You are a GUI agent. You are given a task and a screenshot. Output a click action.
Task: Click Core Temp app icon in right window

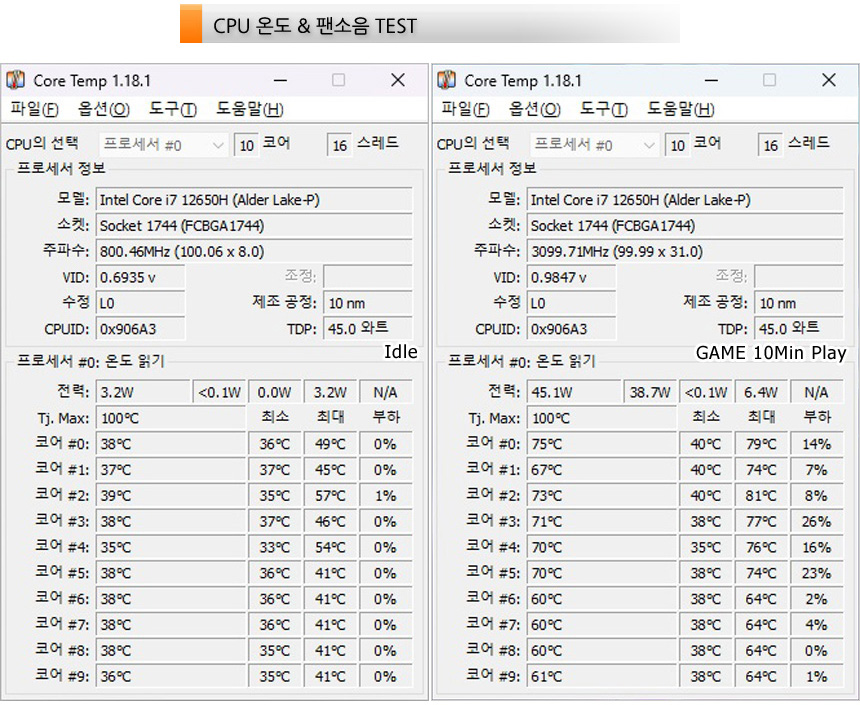click(x=446, y=80)
